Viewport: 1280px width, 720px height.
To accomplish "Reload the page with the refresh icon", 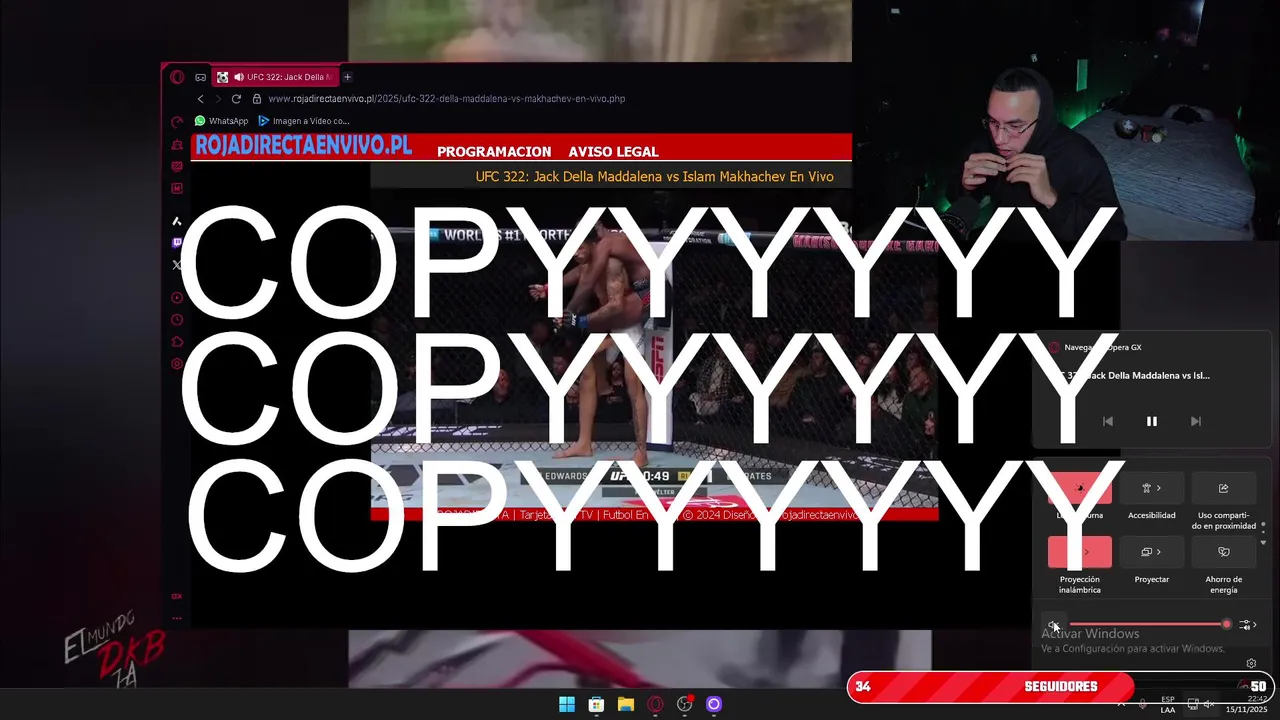I will click(x=236, y=99).
